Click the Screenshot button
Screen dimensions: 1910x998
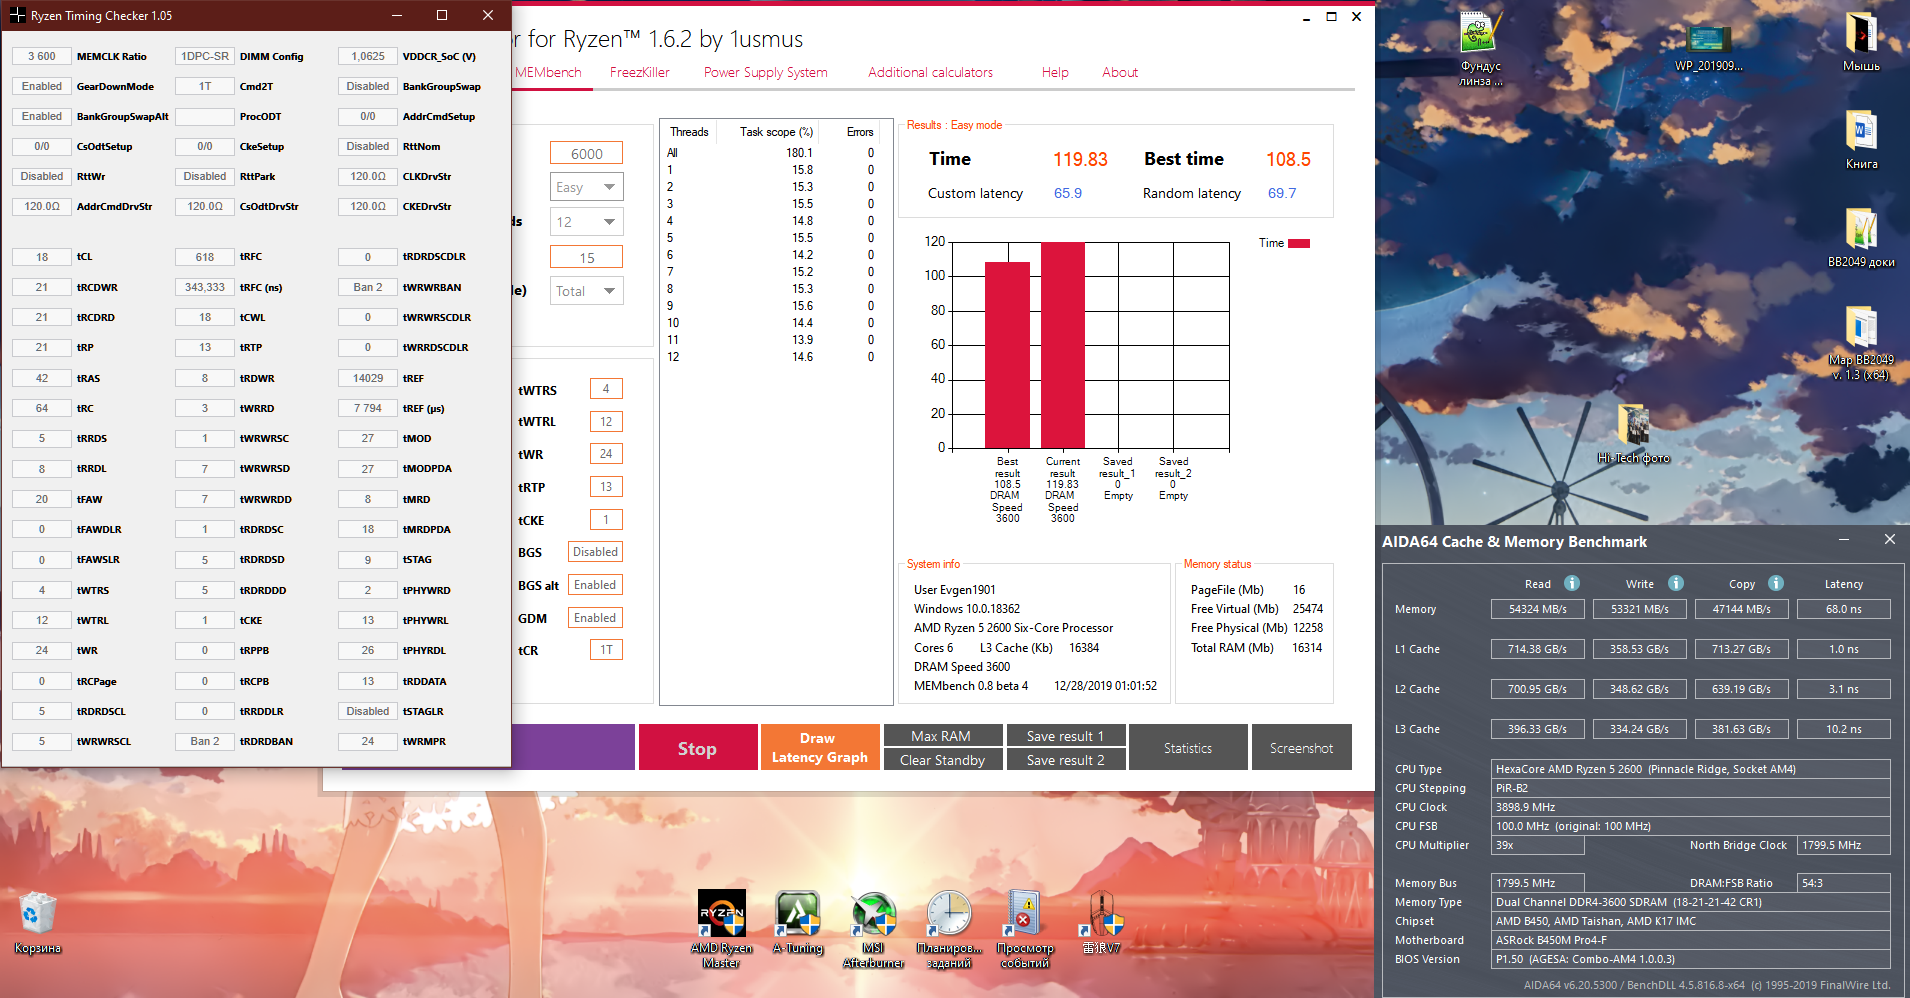click(1301, 747)
